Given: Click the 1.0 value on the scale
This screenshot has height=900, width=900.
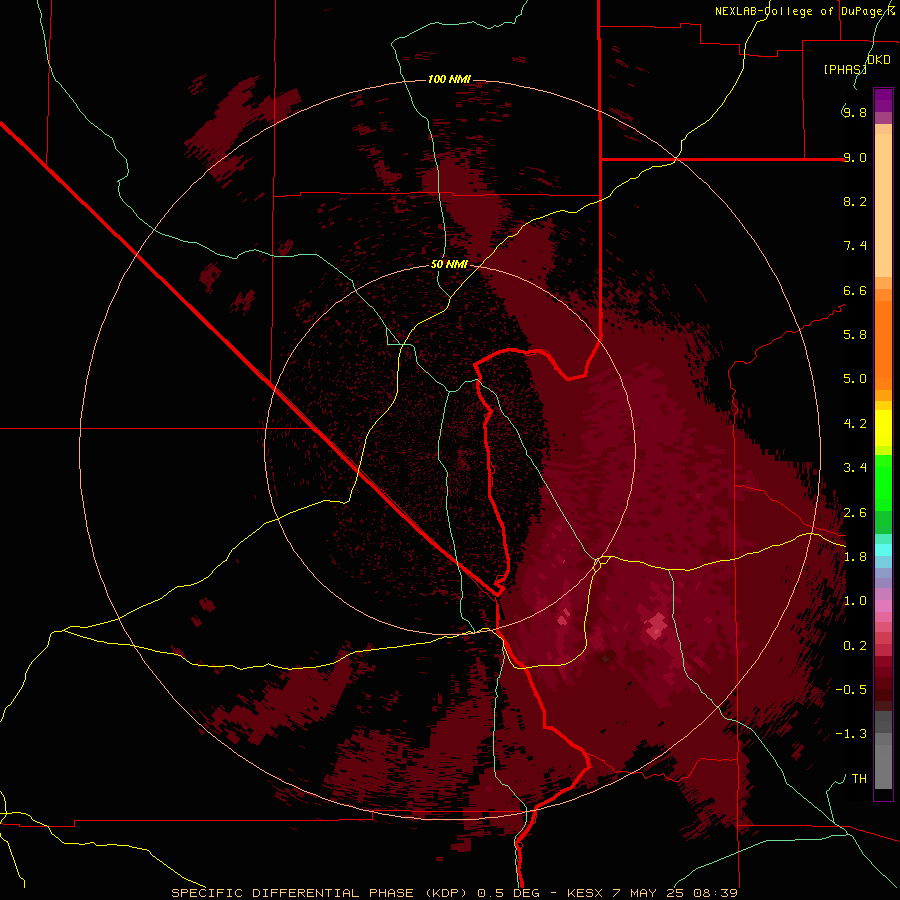Looking at the screenshot, I should coord(855,601).
